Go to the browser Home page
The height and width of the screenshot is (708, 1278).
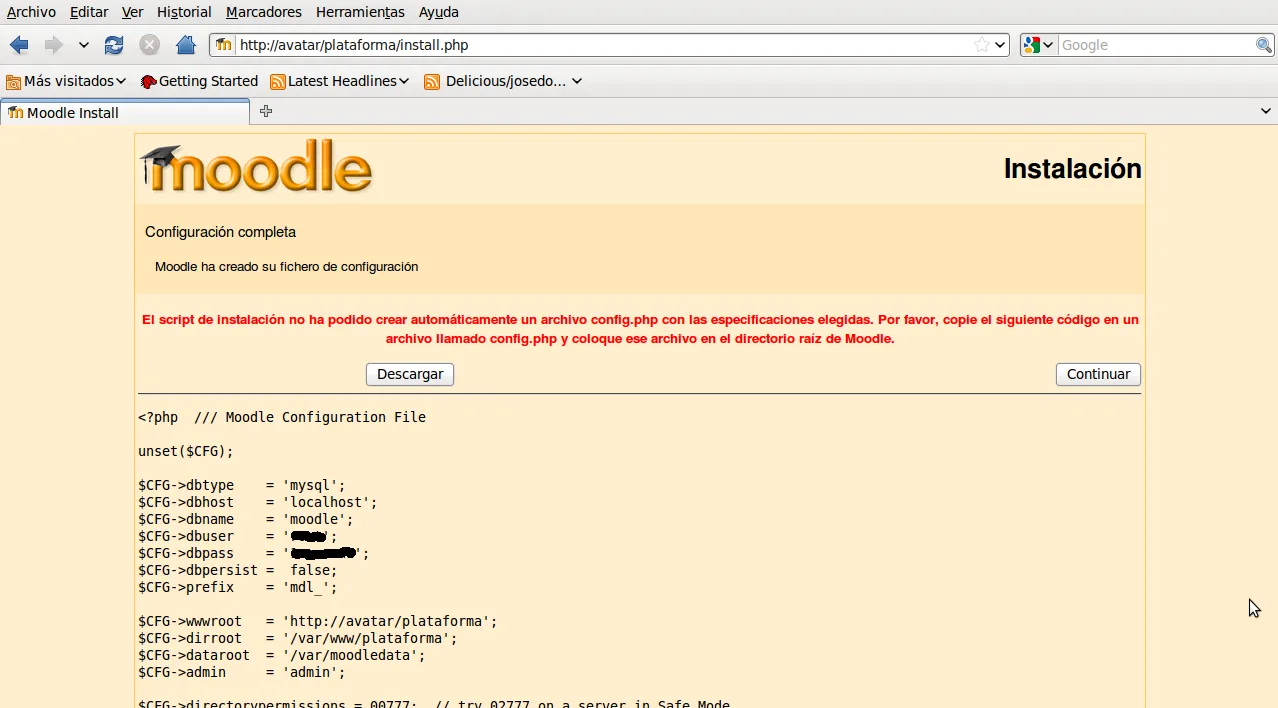click(x=185, y=45)
